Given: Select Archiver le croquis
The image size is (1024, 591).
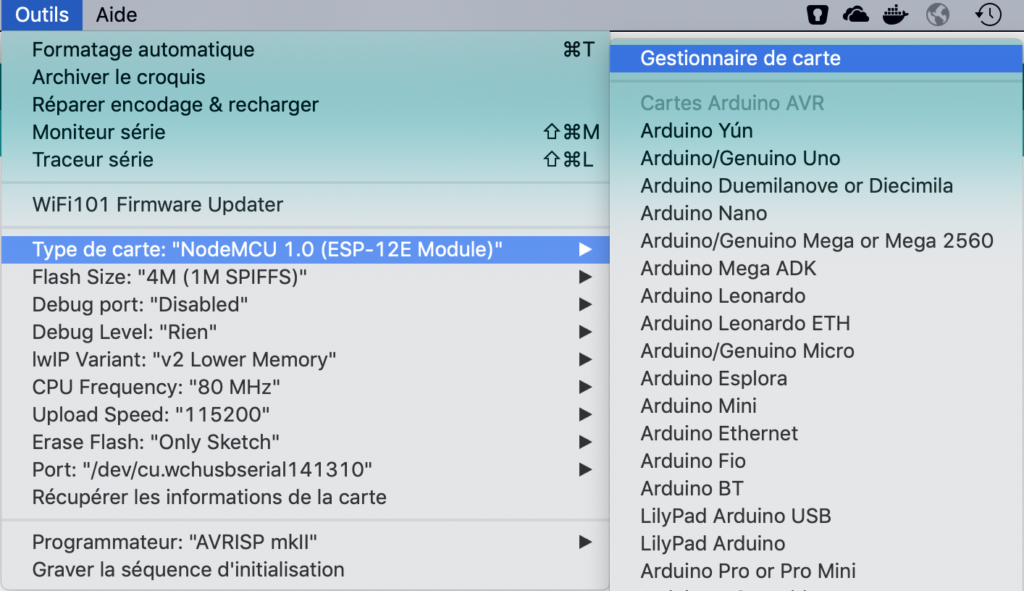Looking at the screenshot, I should [x=306, y=77].
